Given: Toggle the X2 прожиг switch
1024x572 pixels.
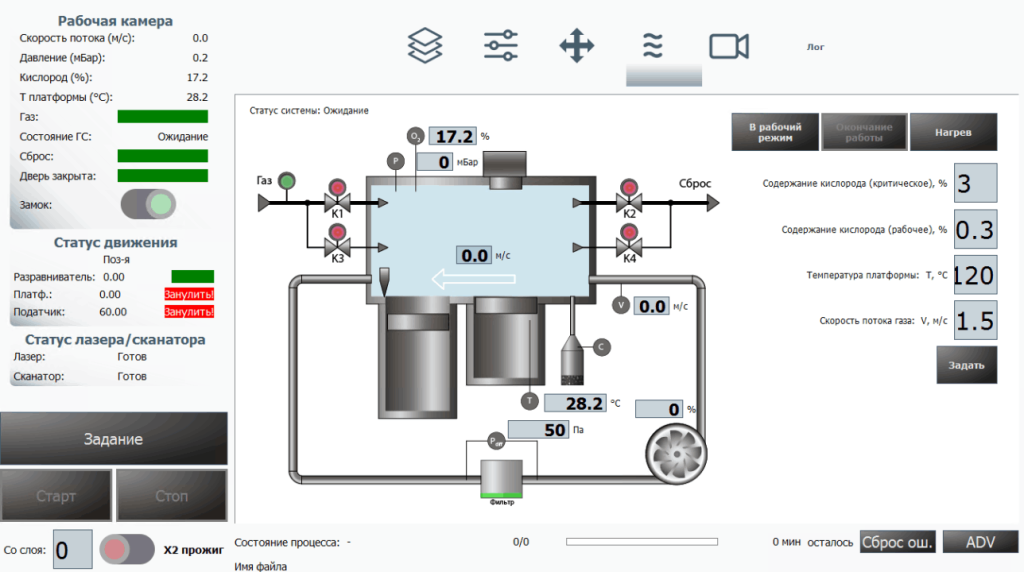Looking at the screenshot, I should 127,549.
